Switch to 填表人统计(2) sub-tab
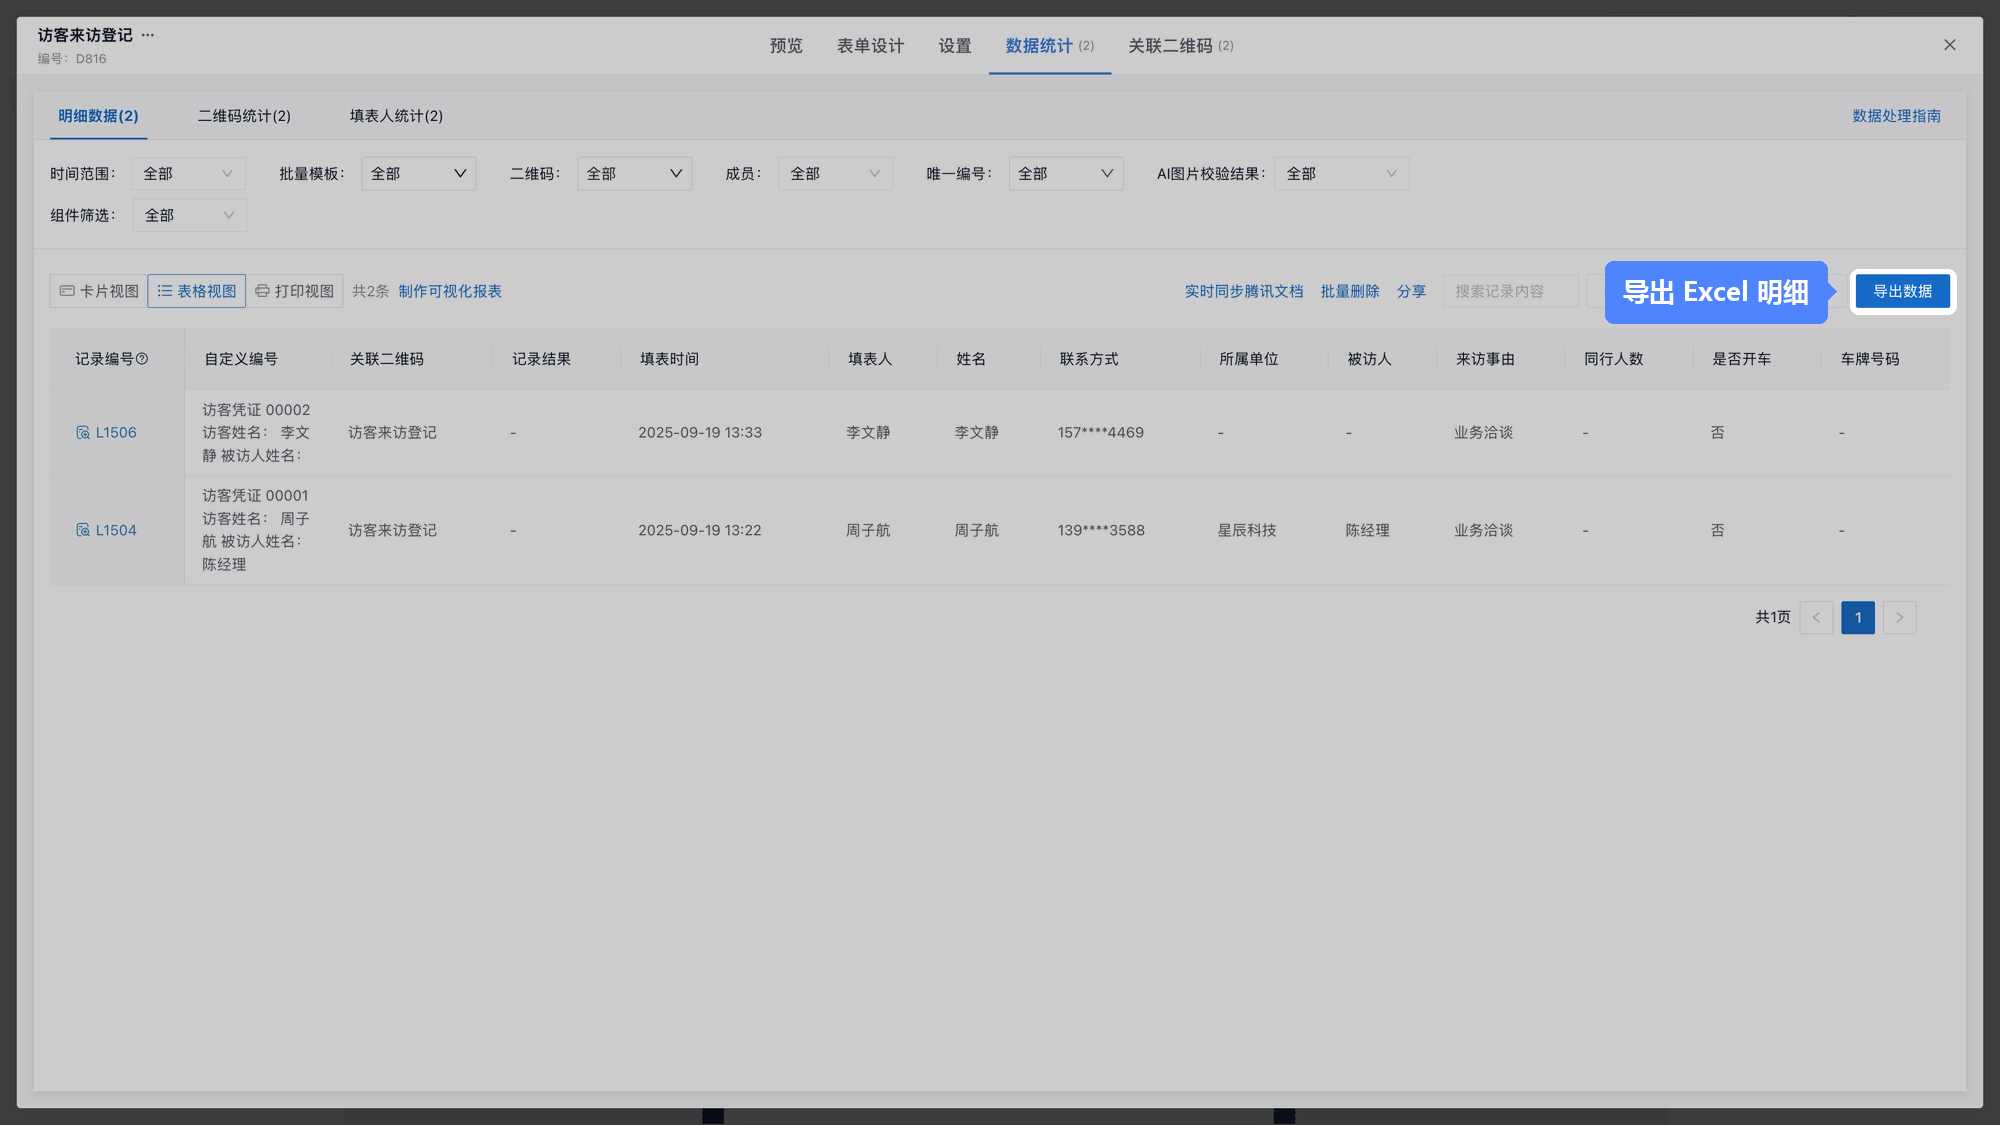 point(396,116)
